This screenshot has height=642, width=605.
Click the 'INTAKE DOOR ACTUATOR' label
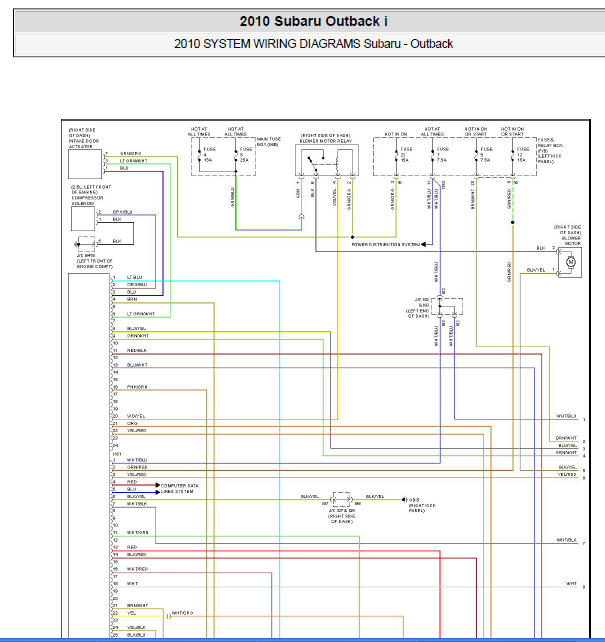pyautogui.click(x=84, y=143)
